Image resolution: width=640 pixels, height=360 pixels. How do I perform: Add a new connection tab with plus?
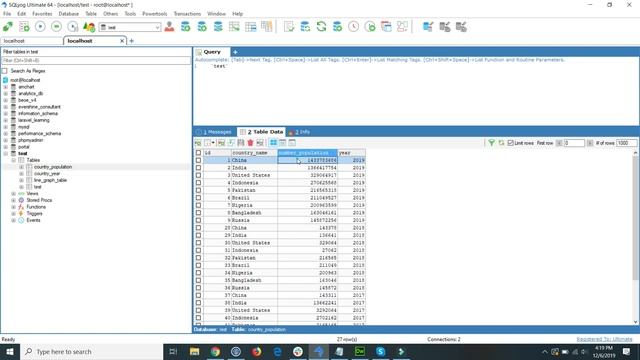[131, 41]
